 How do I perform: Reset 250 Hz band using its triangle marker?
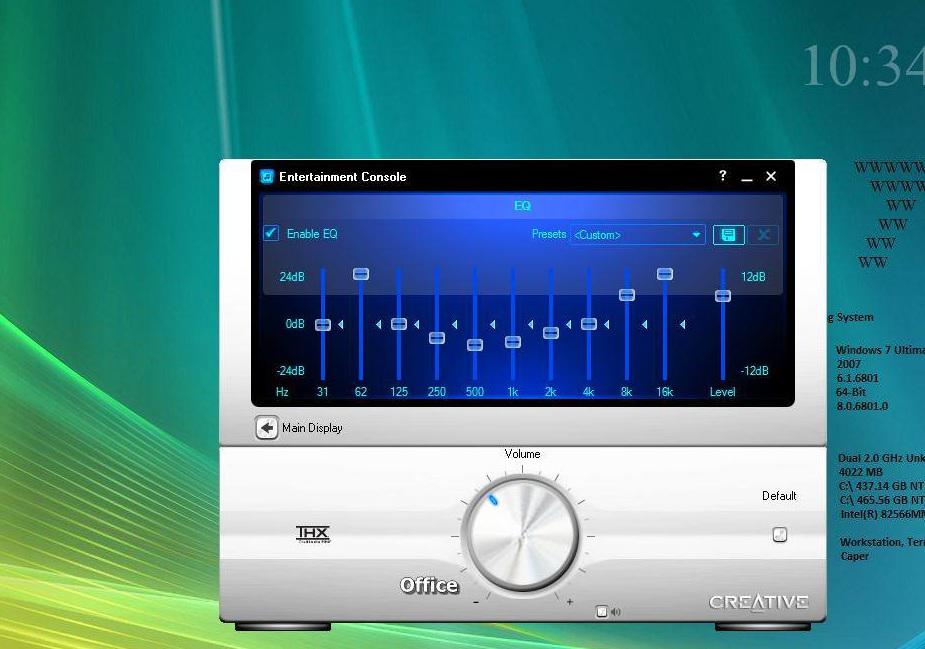[454, 324]
